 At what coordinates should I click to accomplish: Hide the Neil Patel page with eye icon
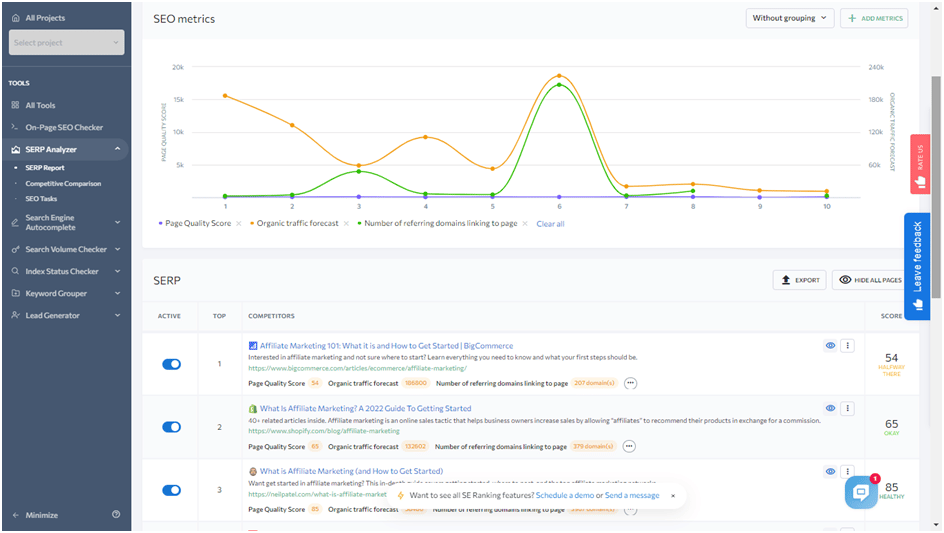click(830, 472)
